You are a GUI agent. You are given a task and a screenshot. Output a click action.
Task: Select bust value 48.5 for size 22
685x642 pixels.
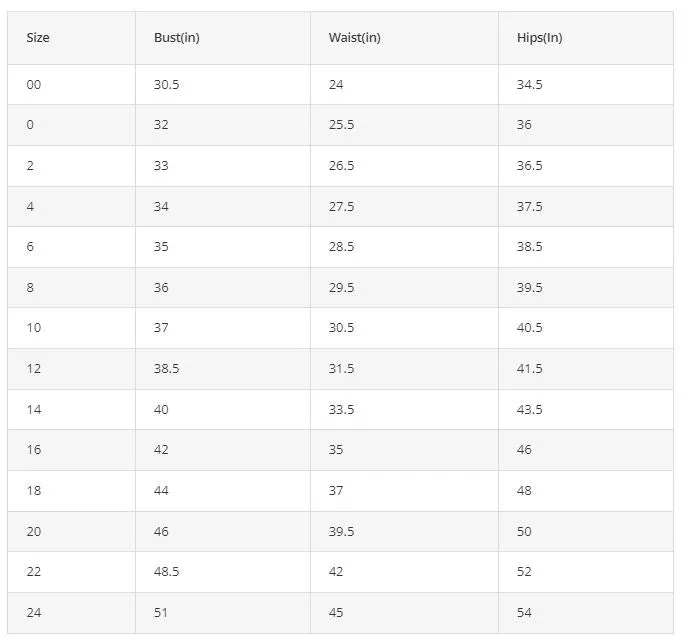point(166,571)
